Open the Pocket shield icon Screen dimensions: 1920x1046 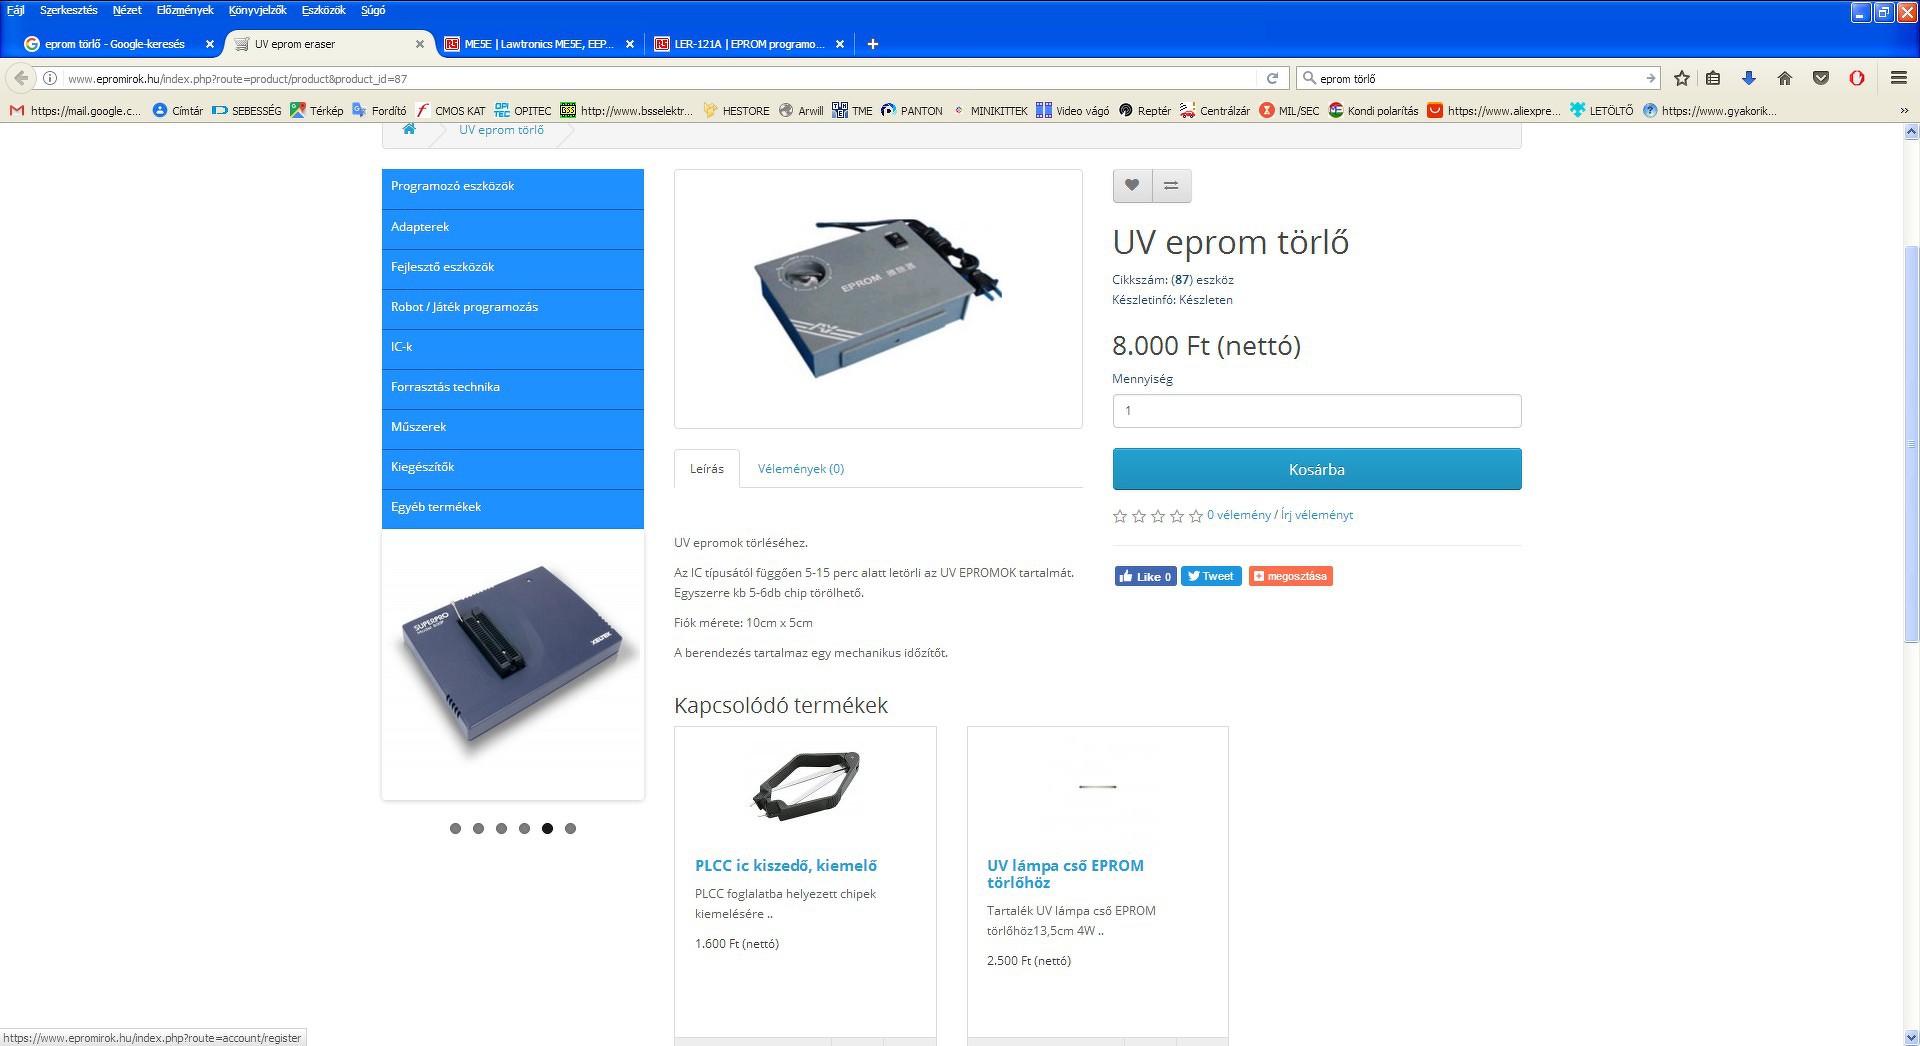(1821, 78)
